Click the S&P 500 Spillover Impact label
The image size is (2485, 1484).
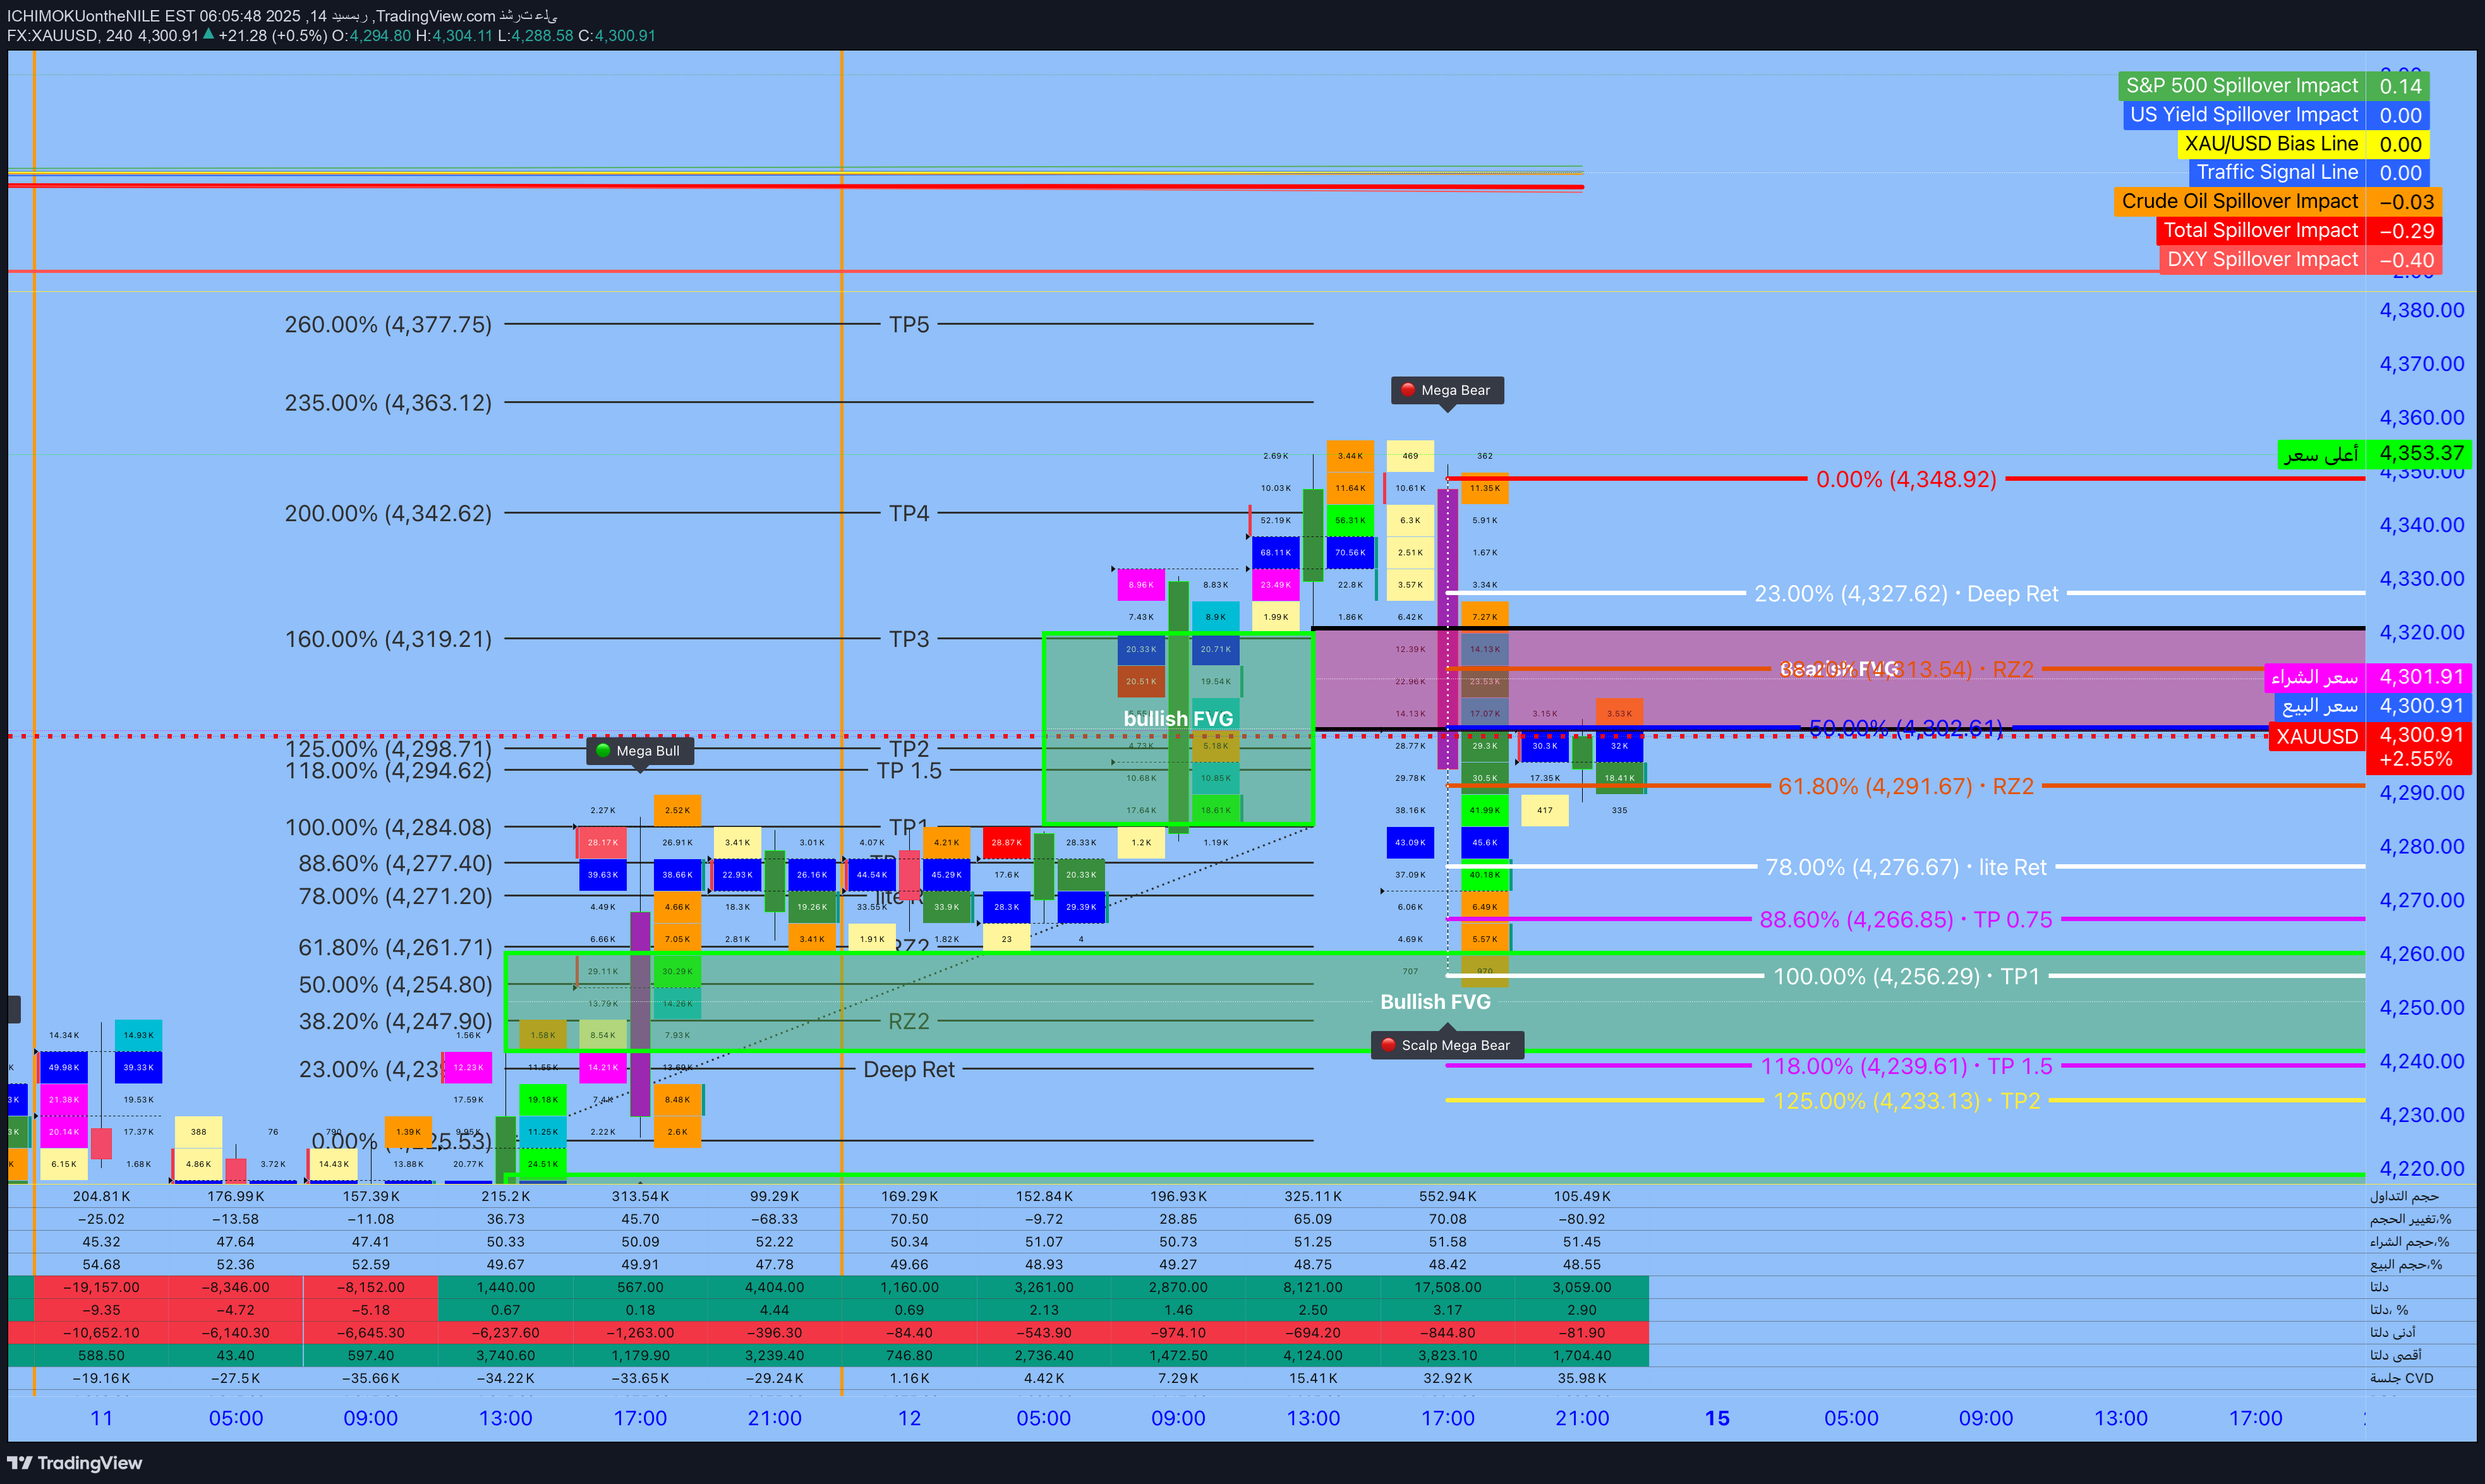2241,86
